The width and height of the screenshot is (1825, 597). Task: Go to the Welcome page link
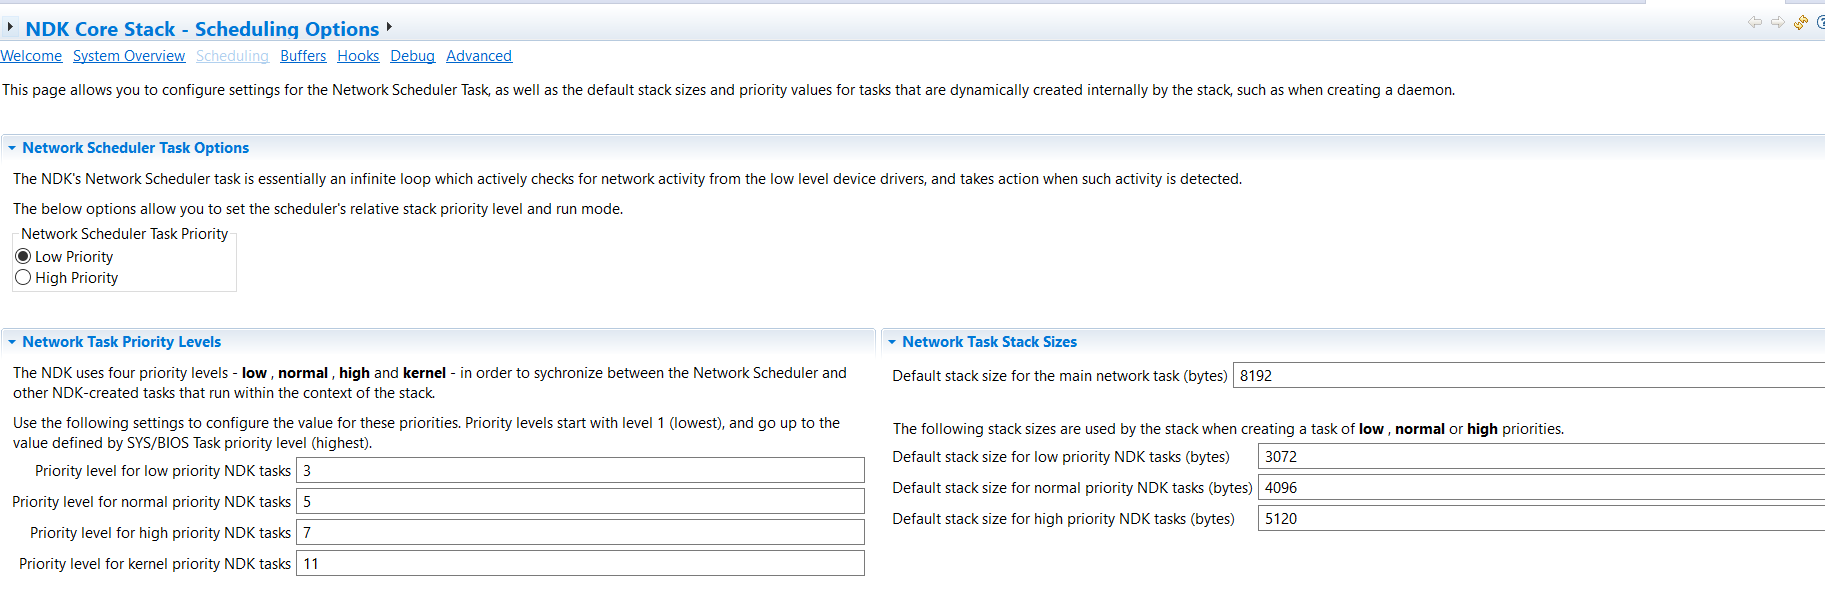pyautogui.click(x=31, y=56)
